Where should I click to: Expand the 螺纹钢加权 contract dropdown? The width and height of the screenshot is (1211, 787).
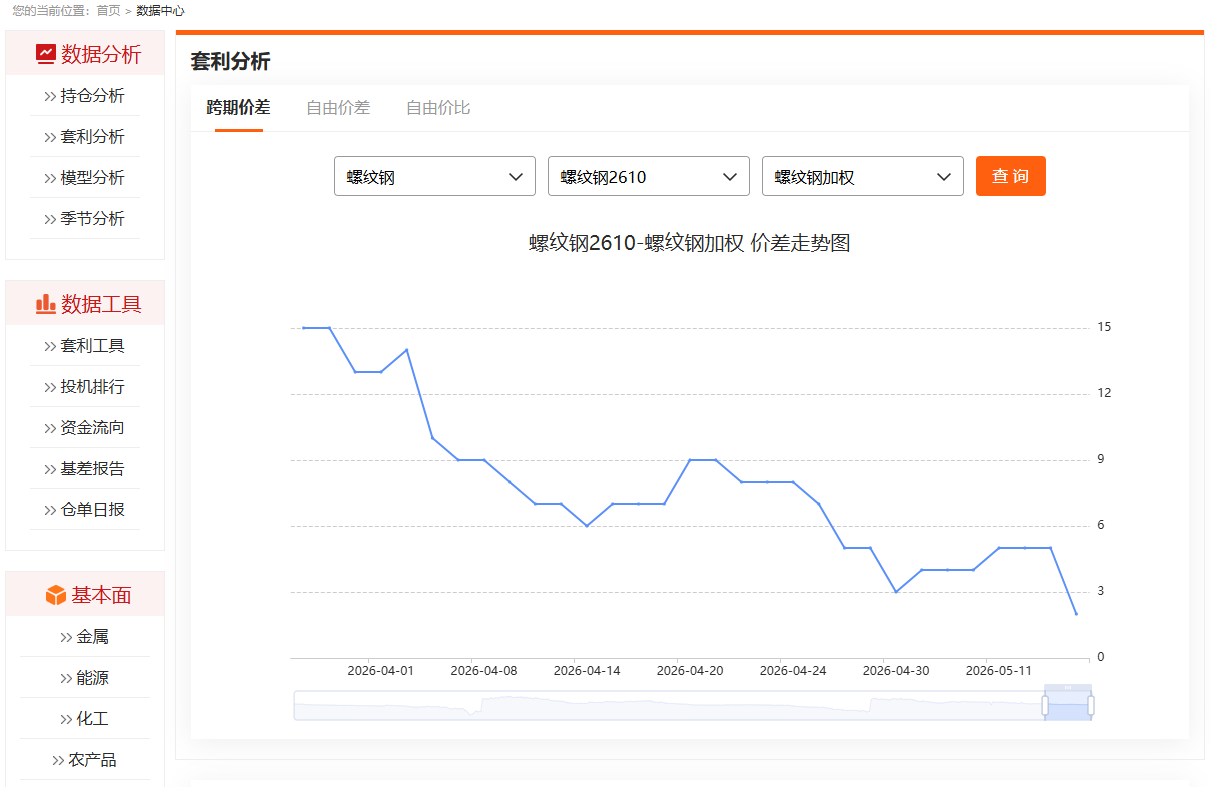(863, 177)
